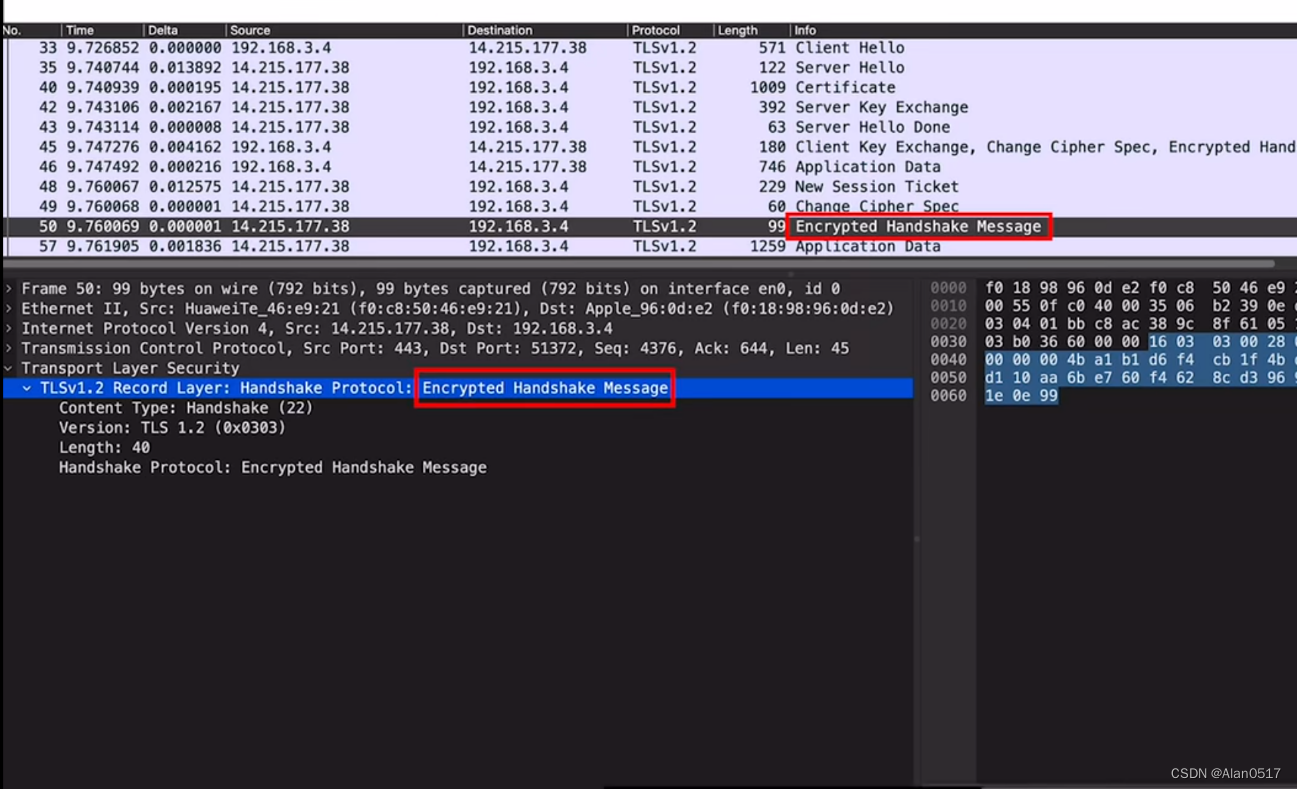Select packet 42 Server Key Exchange
The height and width of the screenshot is (789, 1297).
648,108
